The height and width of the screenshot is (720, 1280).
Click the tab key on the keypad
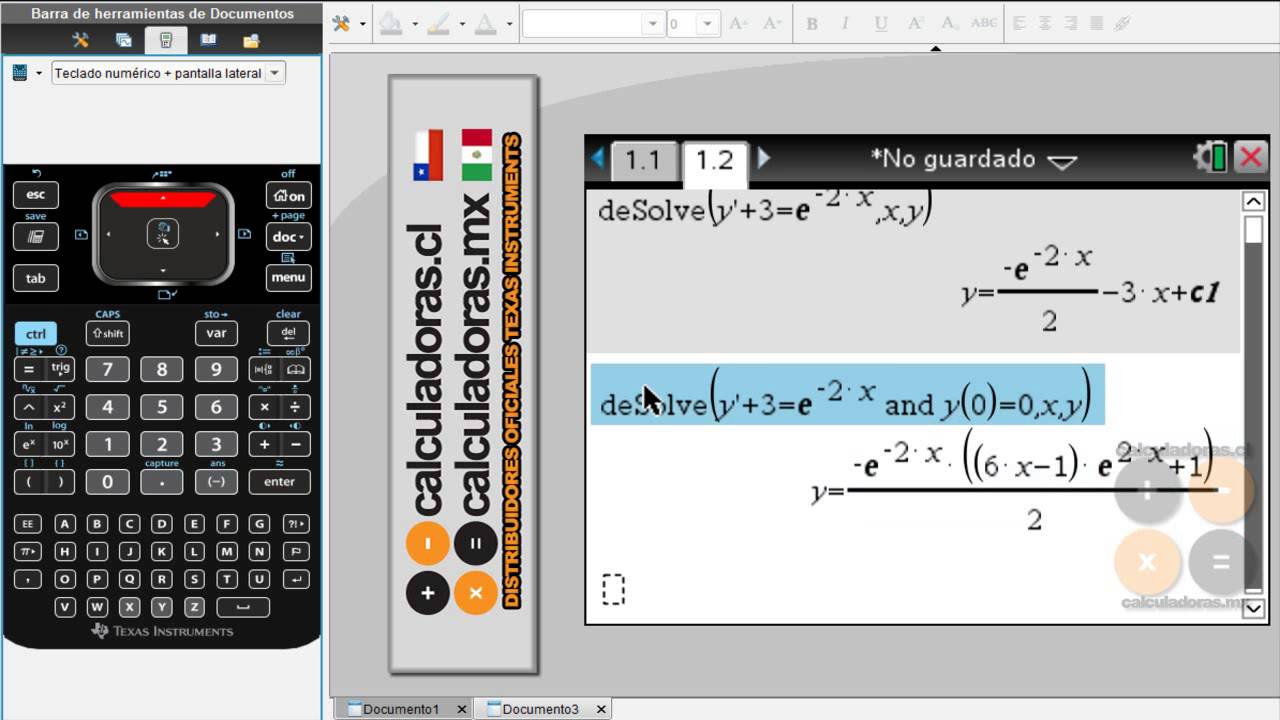coord(35,278)
